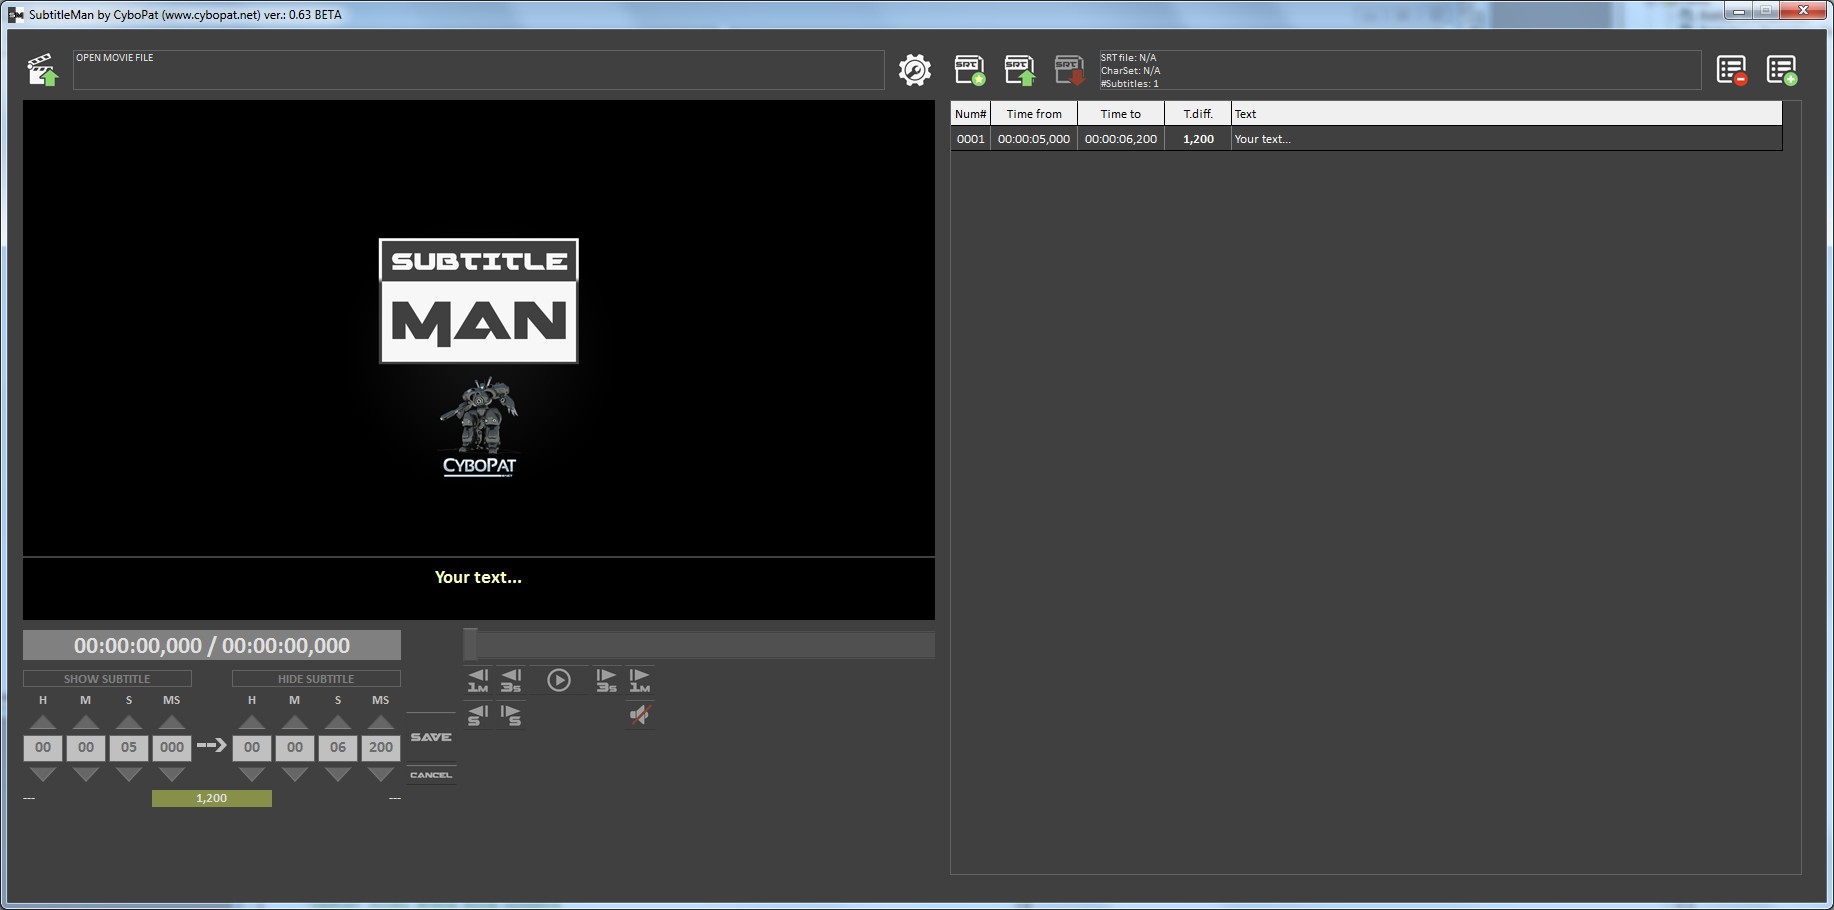
Task: Click show-subtitle hours field
Action: (x=43, y=748)
